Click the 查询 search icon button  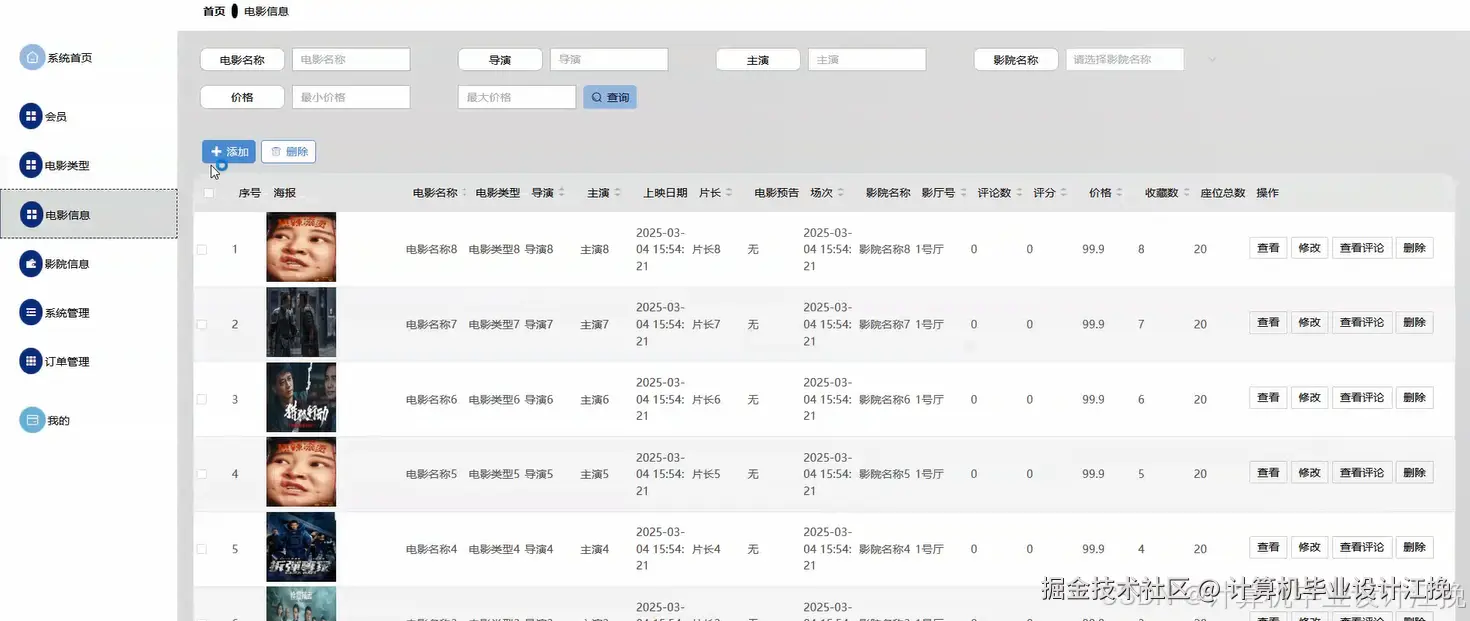pyautogui.click(x=610, y=97)
